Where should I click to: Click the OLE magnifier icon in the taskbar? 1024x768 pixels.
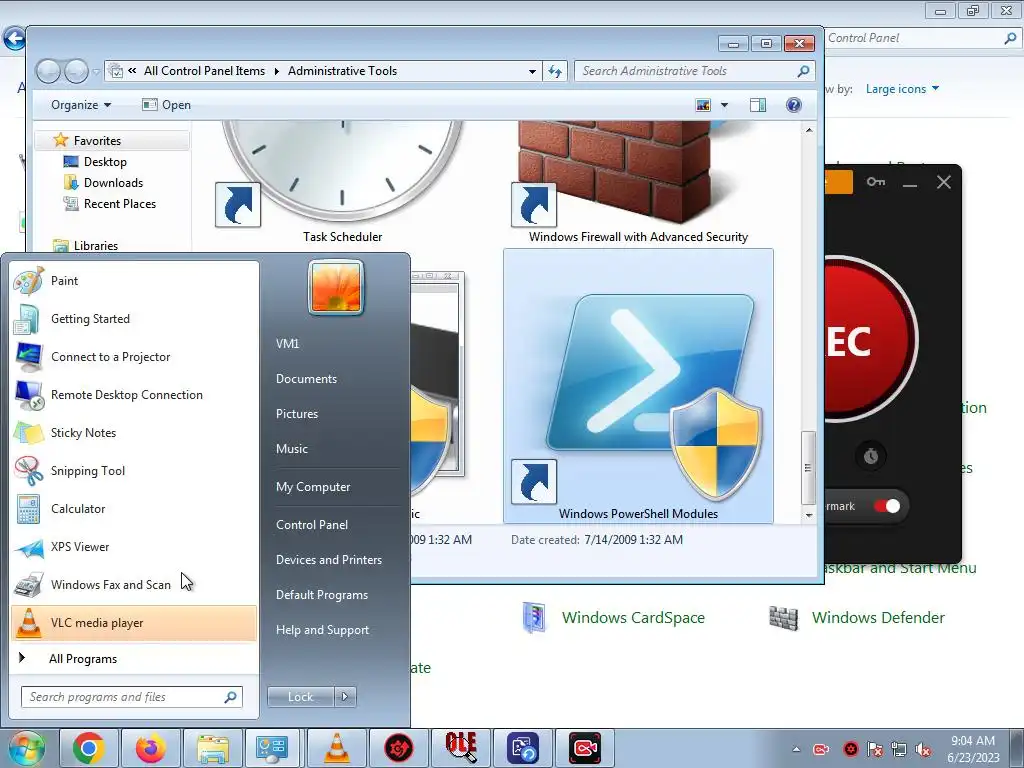[460, 748]
